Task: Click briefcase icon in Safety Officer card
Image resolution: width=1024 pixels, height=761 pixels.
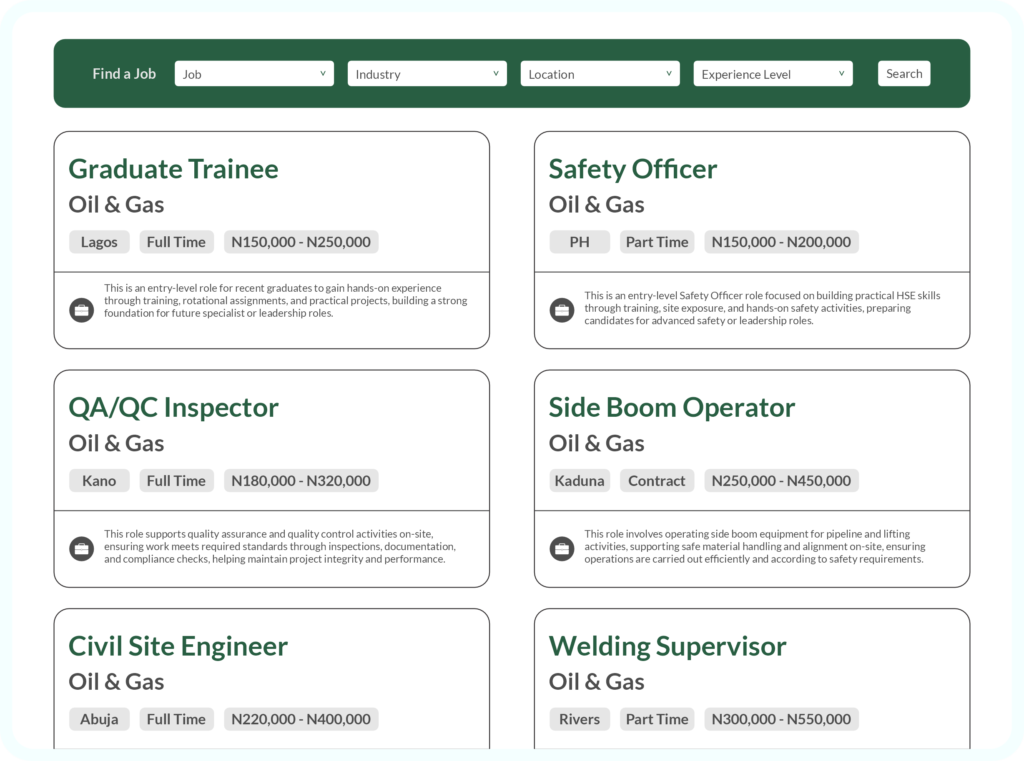Action: coord(562,310)
